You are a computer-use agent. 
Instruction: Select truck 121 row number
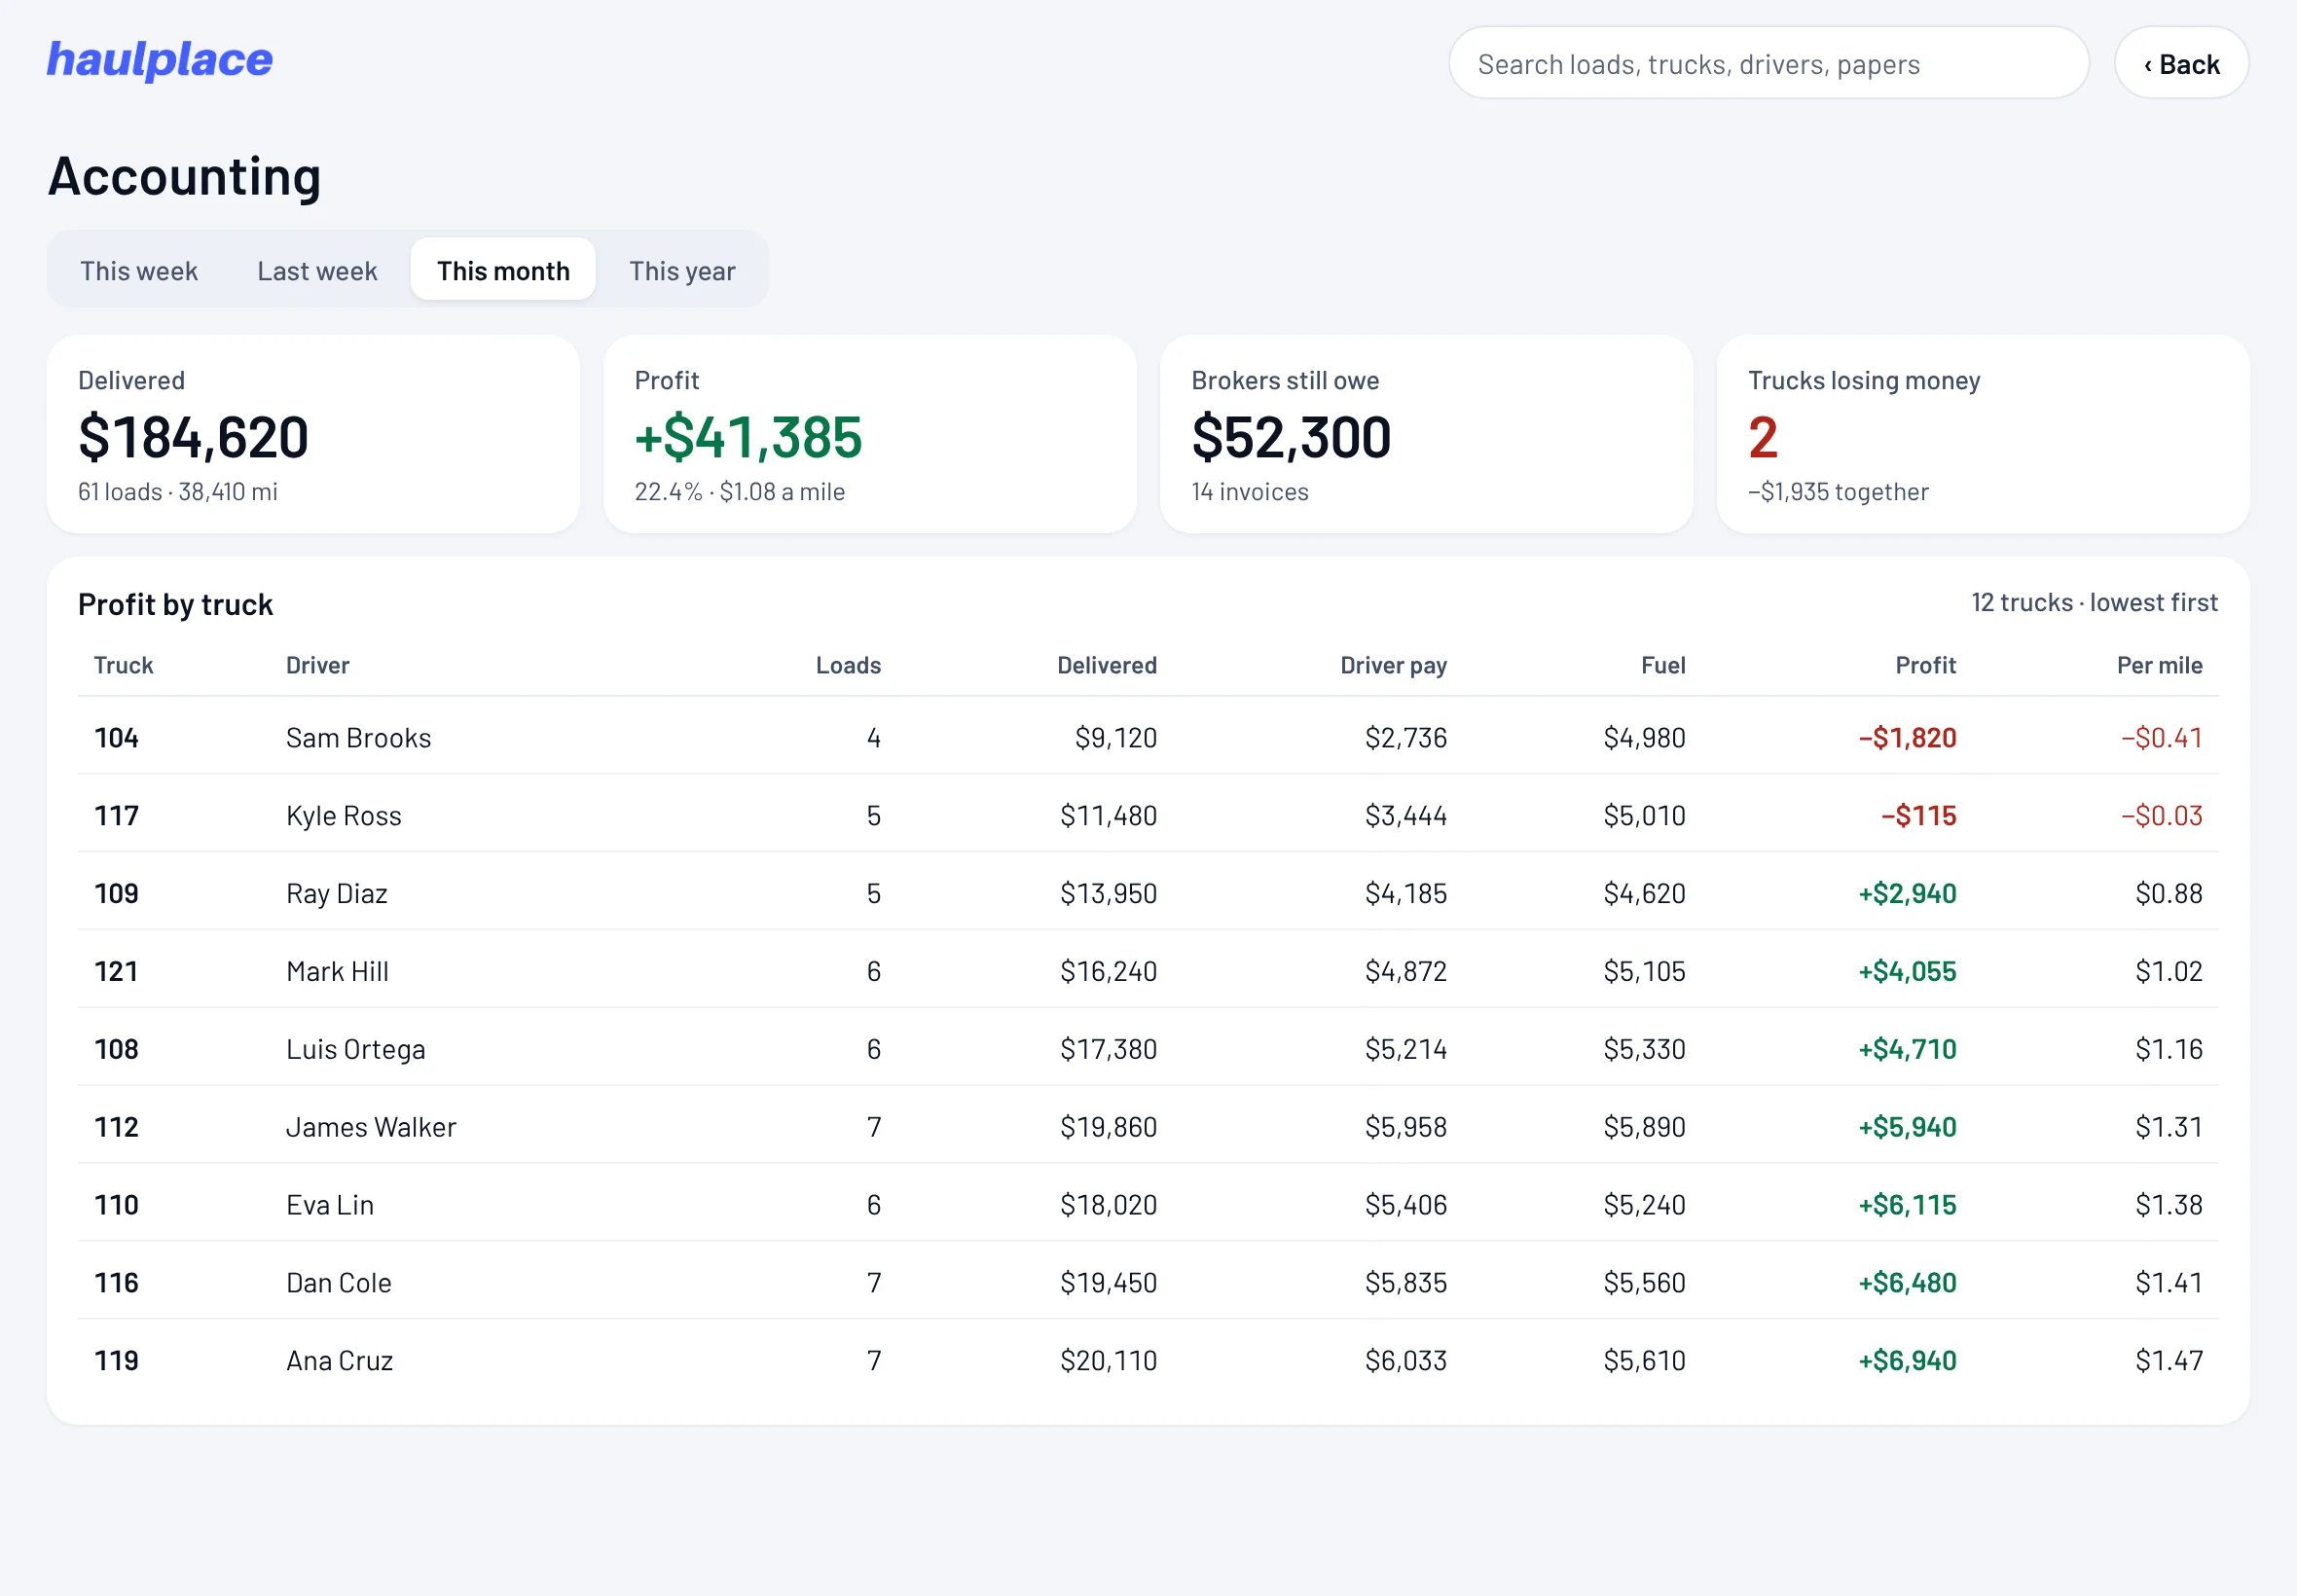116,972
